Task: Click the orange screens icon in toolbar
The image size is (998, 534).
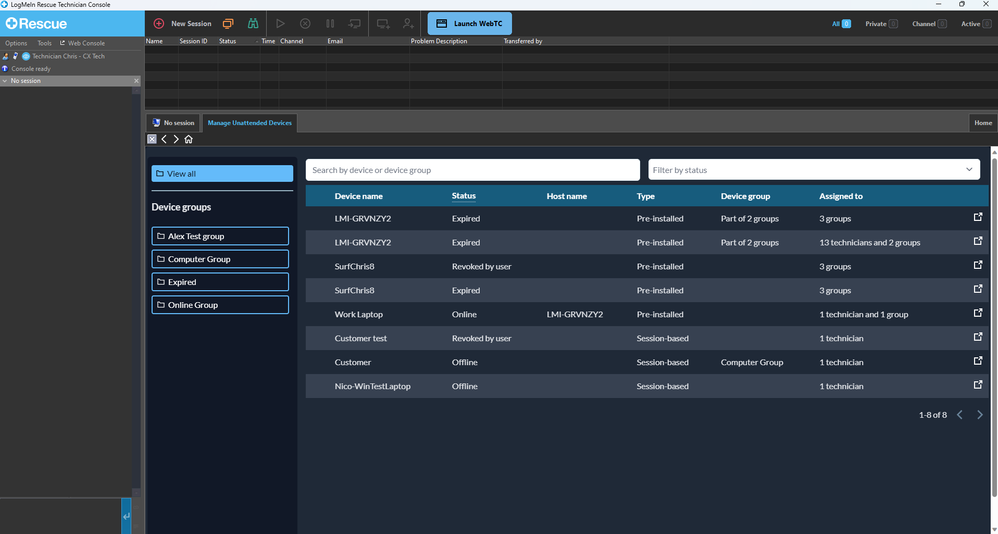Action: click(228, 23)
